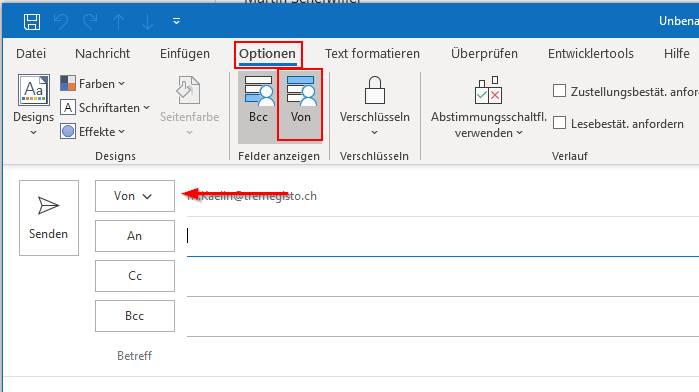Open the Farben color dropdown
The height and width of the screenshot is (392, 699).
pos(93,83)
